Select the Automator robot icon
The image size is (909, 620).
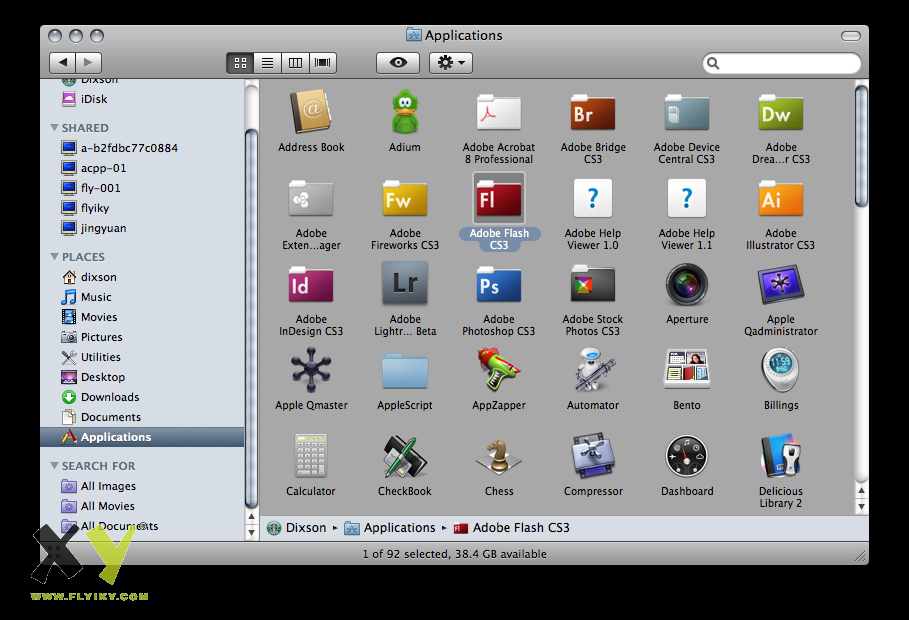click(x=592, y=369)
